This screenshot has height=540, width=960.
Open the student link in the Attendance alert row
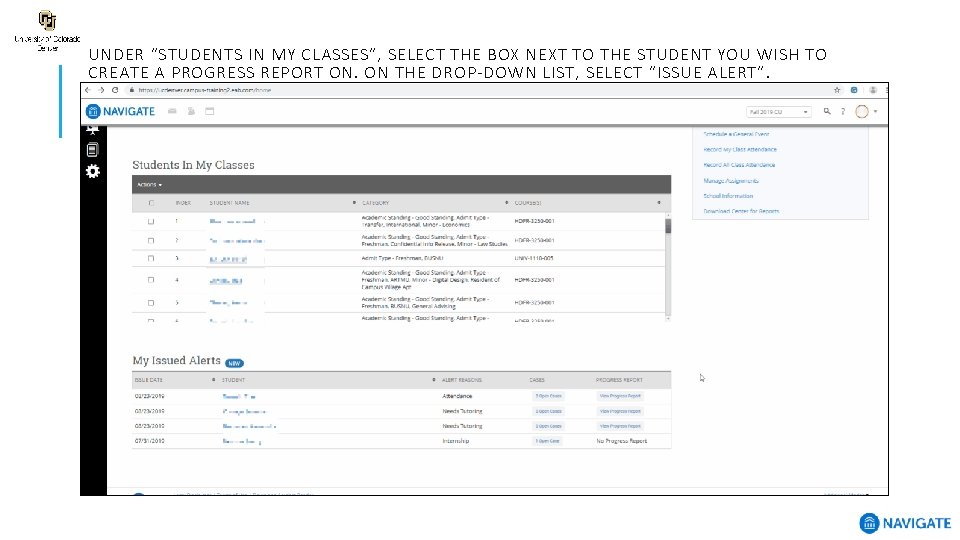click(239, 396)
